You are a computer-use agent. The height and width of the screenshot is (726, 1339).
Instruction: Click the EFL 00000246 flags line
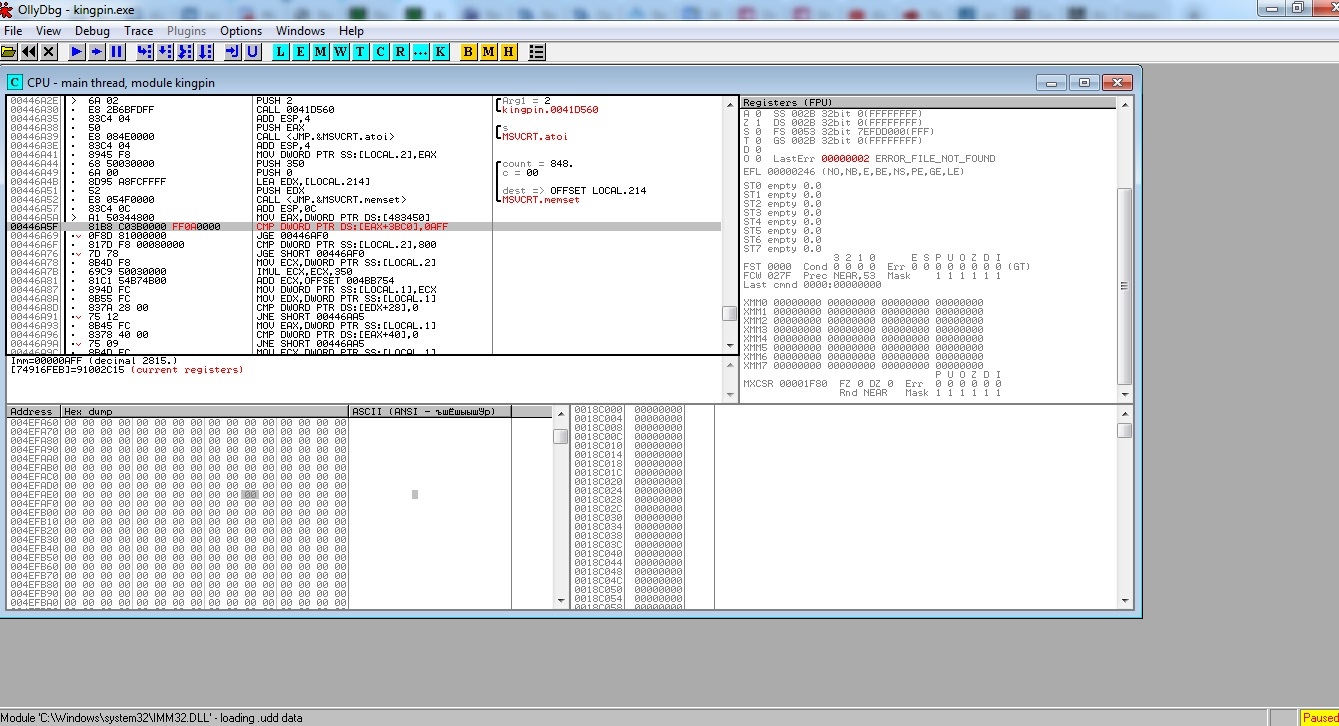tap(854, 172)
